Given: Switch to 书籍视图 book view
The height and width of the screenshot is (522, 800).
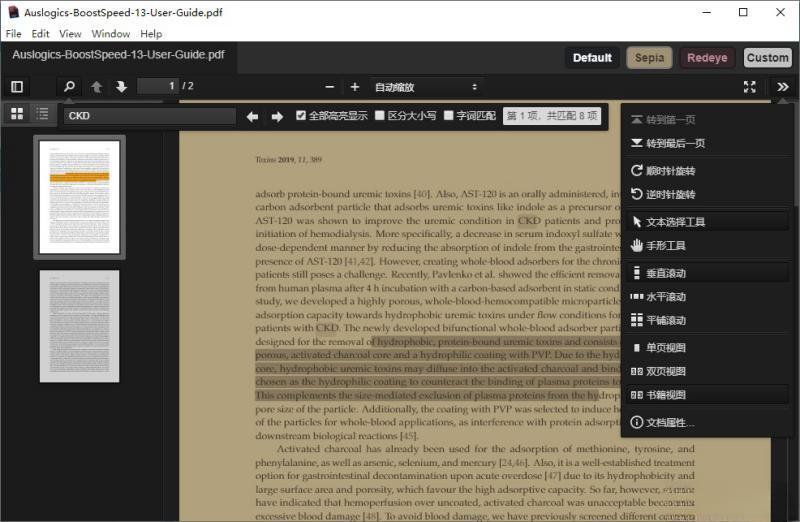Looking at the screenshot, I should pos(707,394).
